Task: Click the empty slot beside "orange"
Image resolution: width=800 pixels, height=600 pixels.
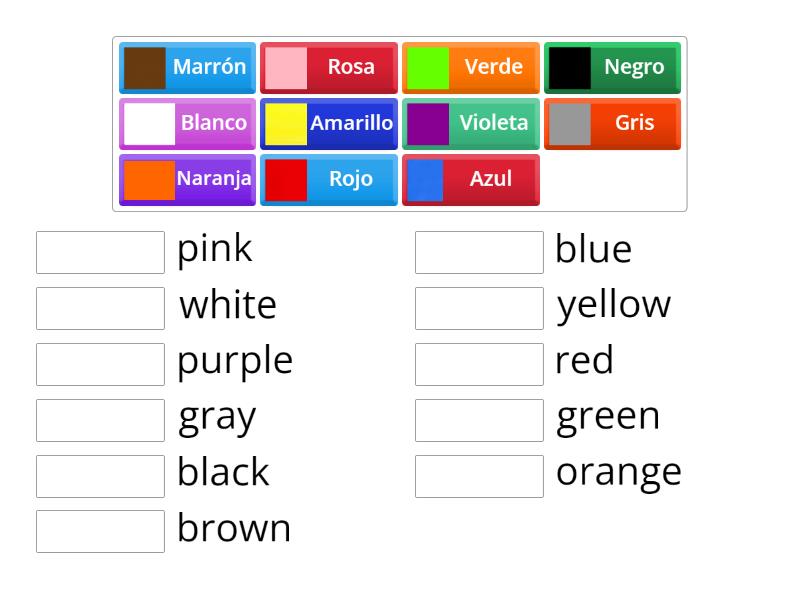Action: (479, 475)
